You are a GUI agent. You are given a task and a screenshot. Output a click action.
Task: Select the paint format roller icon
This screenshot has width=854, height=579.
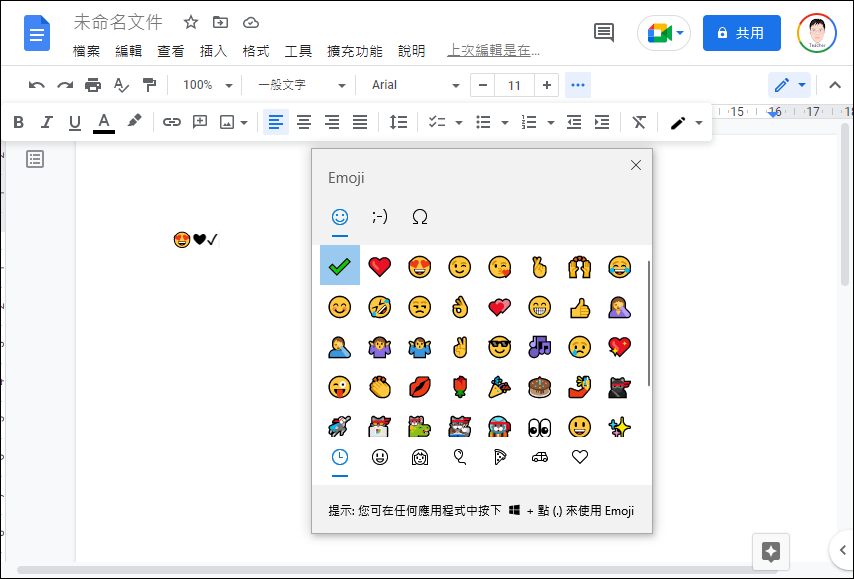coord(149,85)
